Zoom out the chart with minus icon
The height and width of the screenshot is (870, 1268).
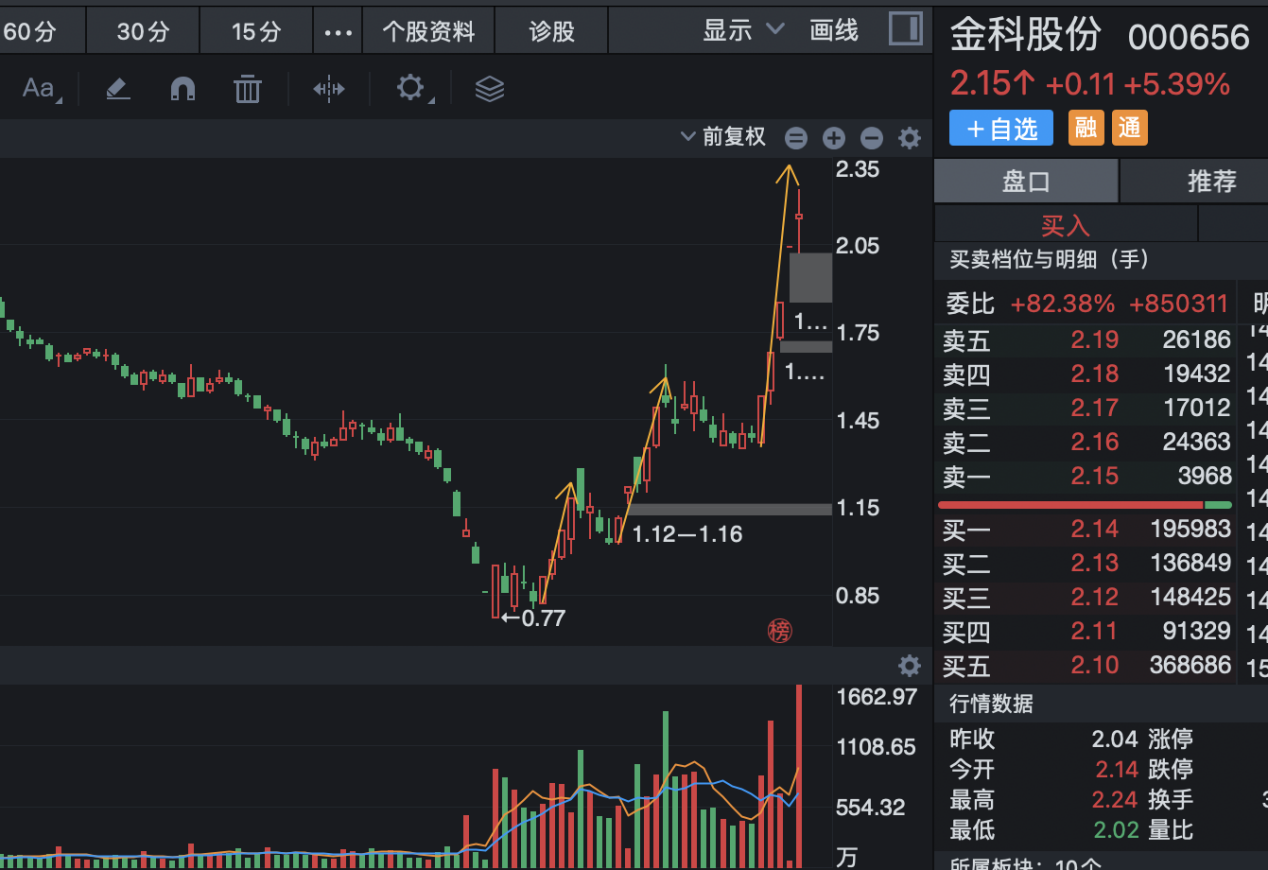(872, 138)
